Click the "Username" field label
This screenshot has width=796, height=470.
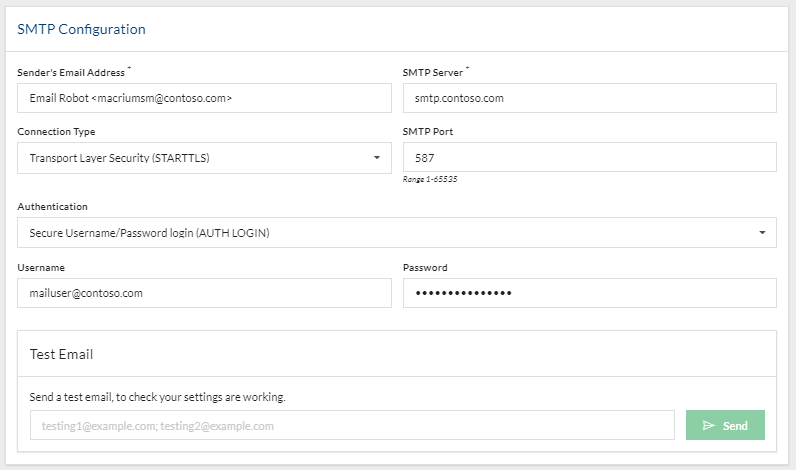(41, 268)
